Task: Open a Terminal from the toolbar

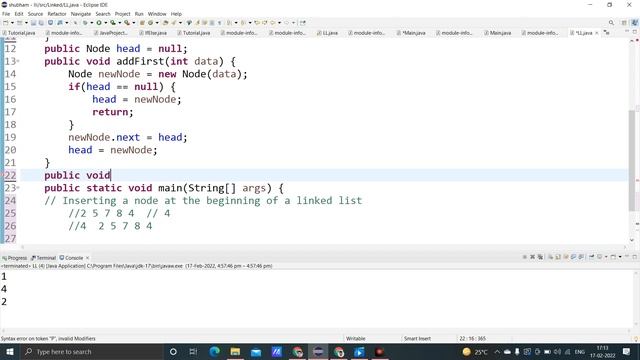Action: click(50, 23)
